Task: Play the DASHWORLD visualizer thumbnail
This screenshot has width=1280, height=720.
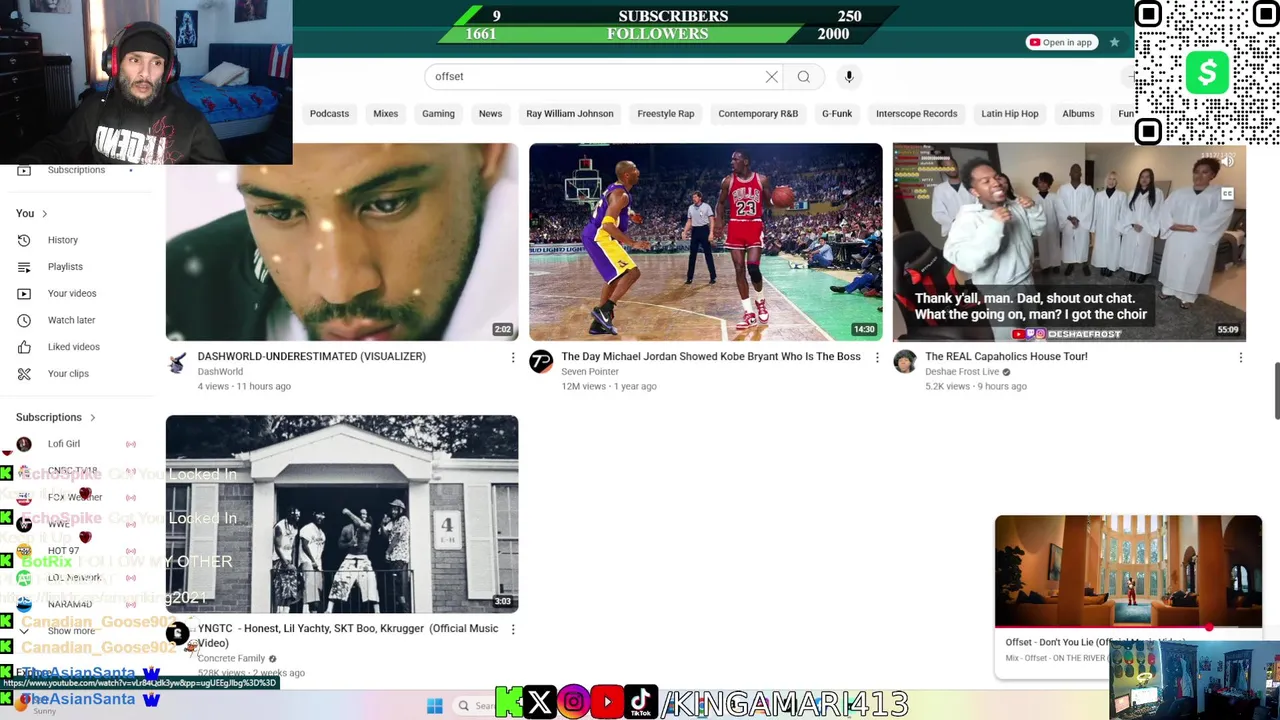Action: click(x=342, y=242)
